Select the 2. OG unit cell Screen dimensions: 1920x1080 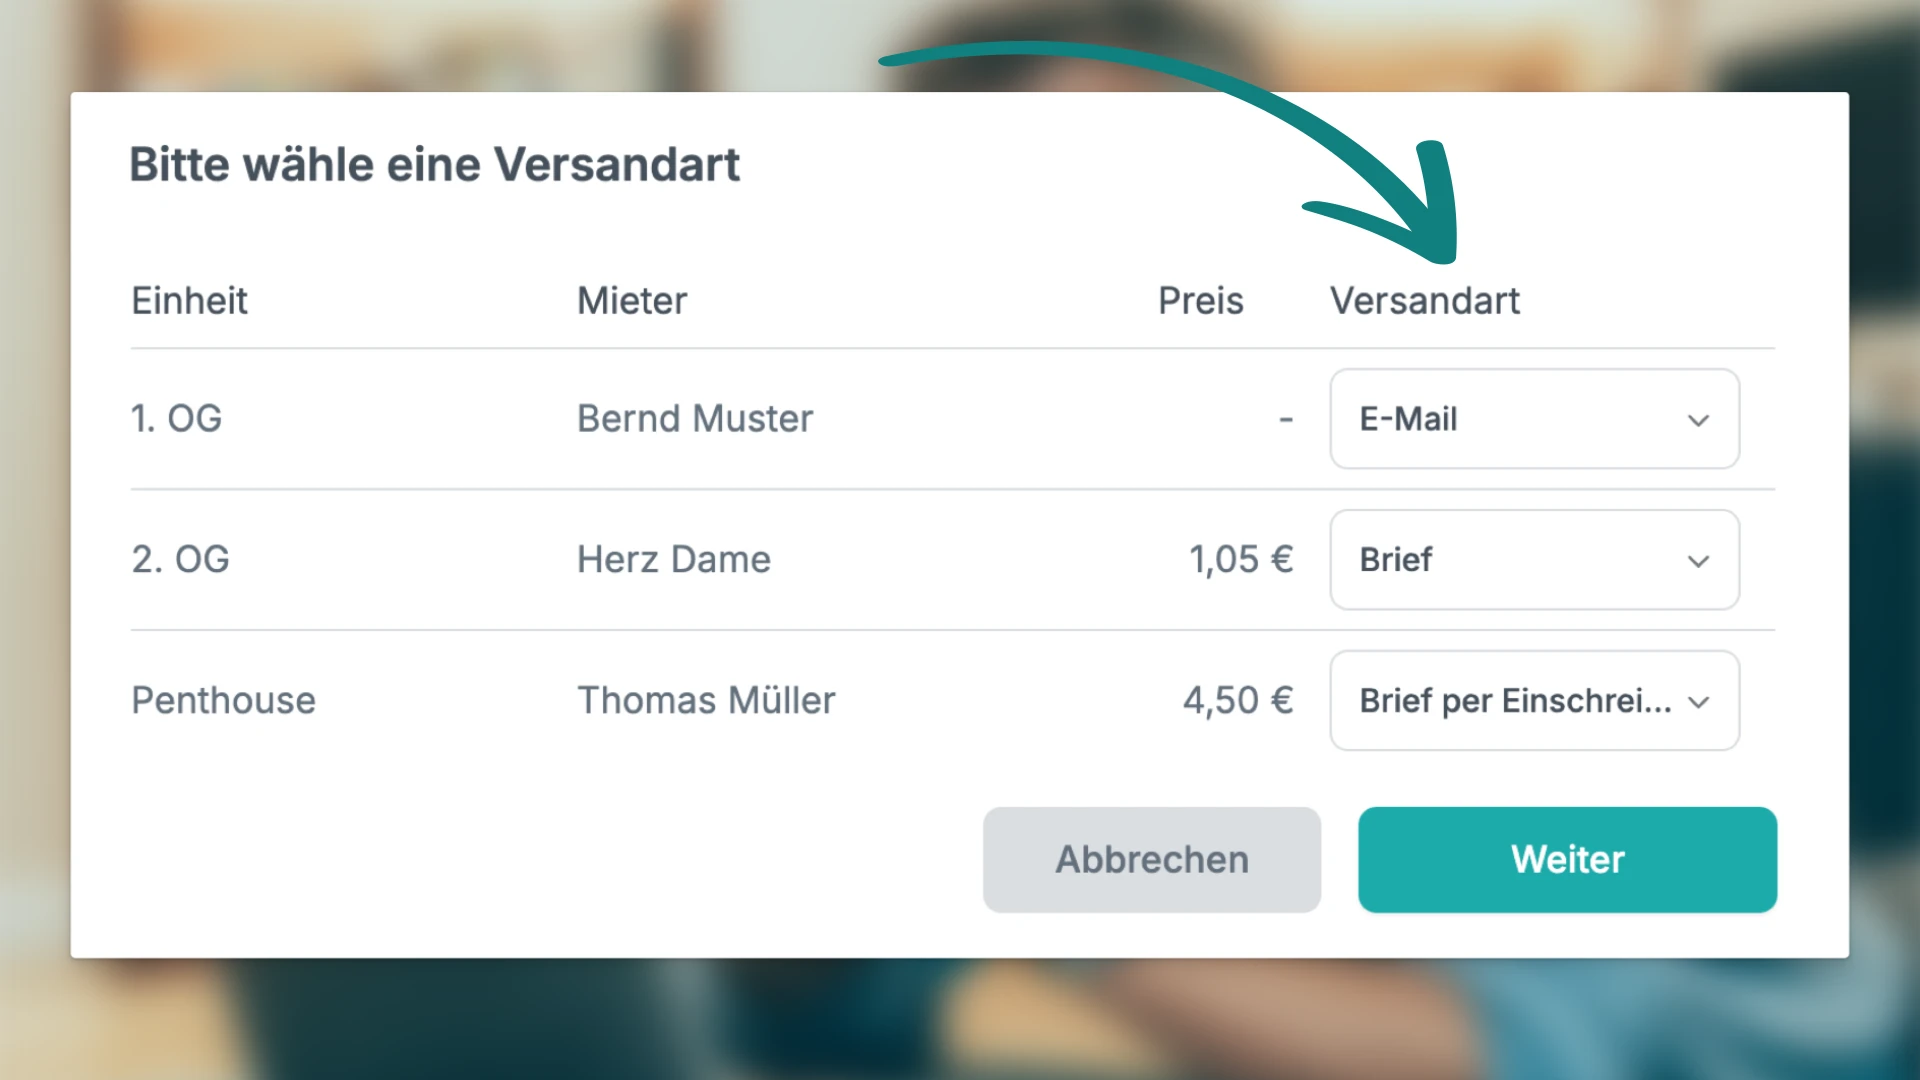click(x=181, y=560)
